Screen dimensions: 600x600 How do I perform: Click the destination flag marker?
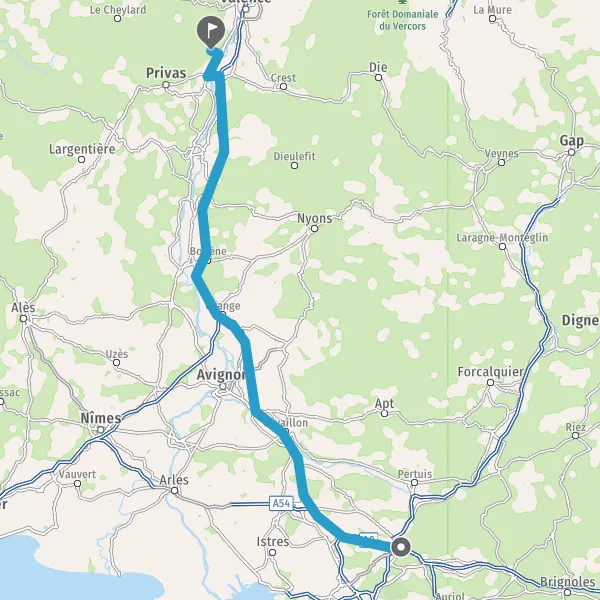pos(211,32)
